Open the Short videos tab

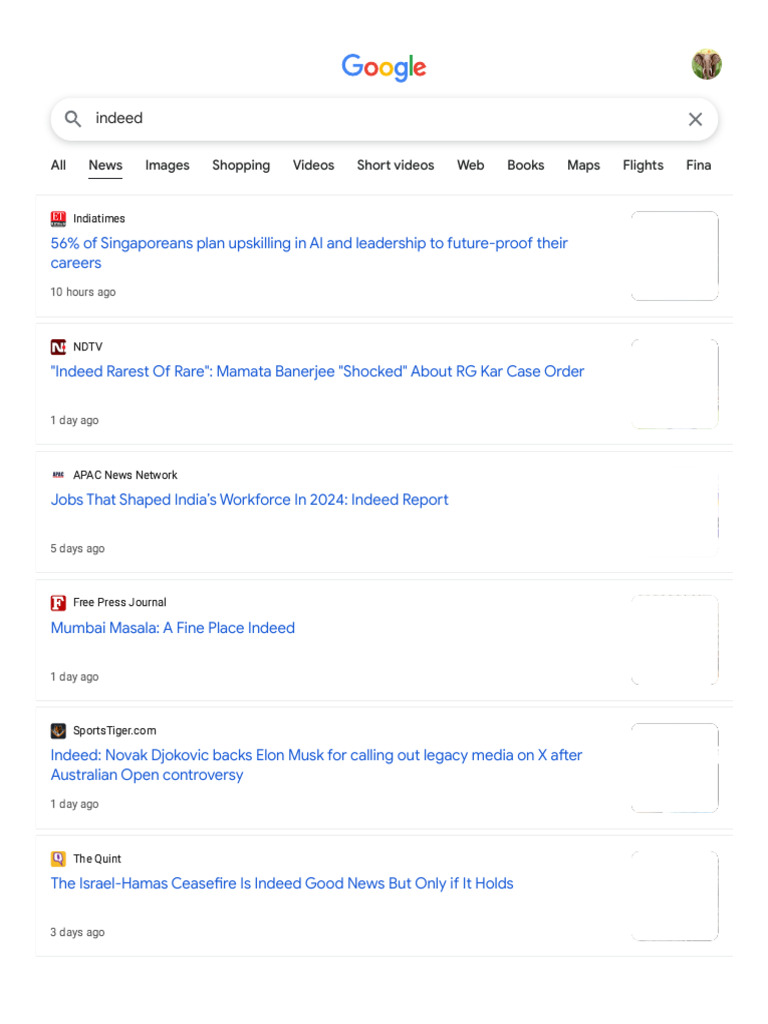pyautogui.click(x=395, y=165)
